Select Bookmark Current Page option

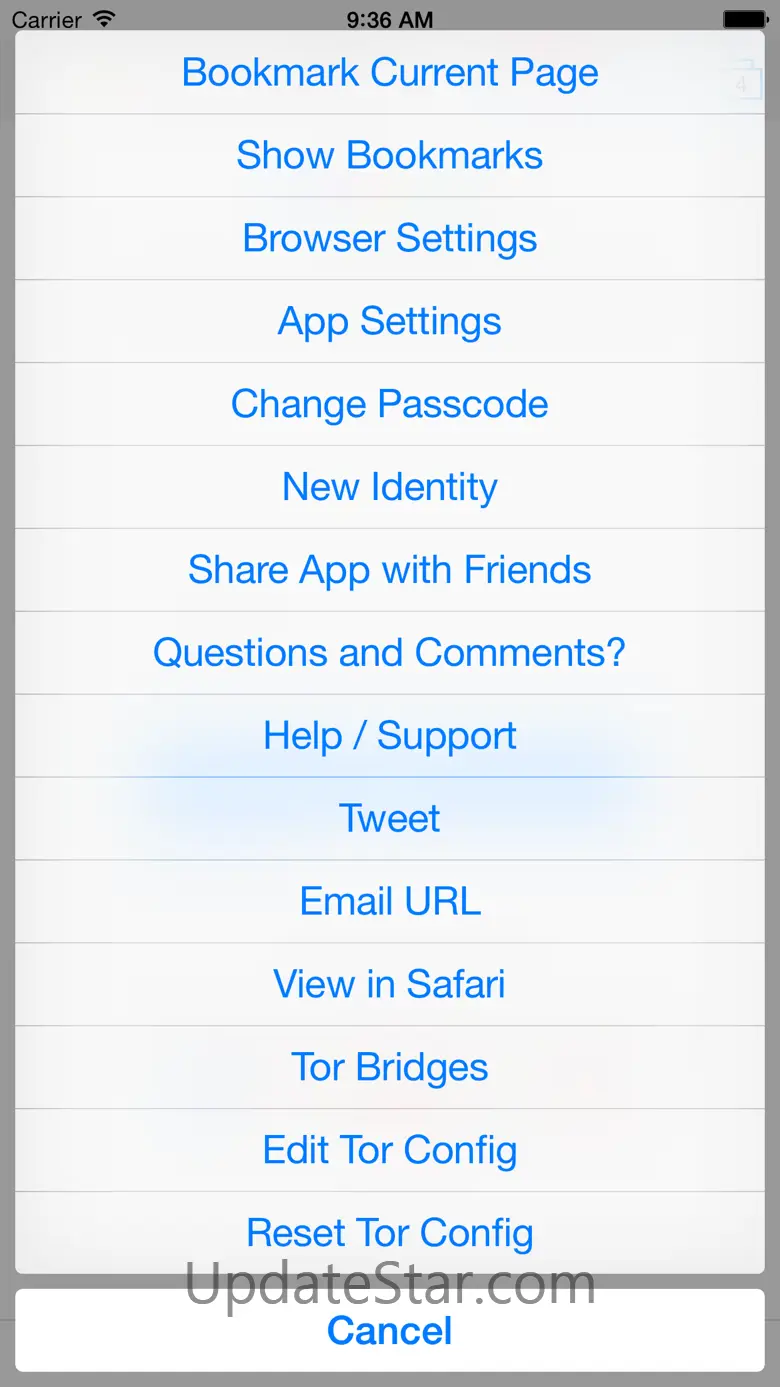[390, 72]
